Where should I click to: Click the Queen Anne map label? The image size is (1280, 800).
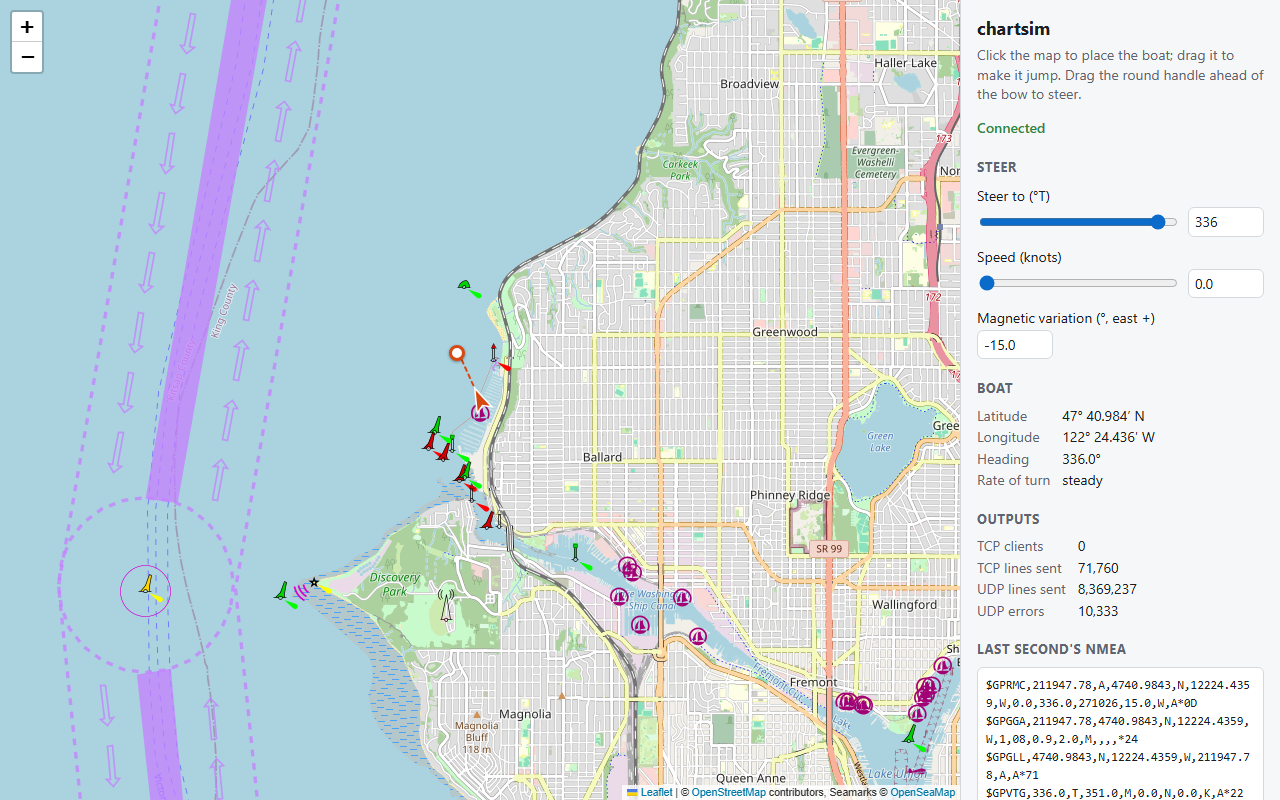tap(749, 778)
